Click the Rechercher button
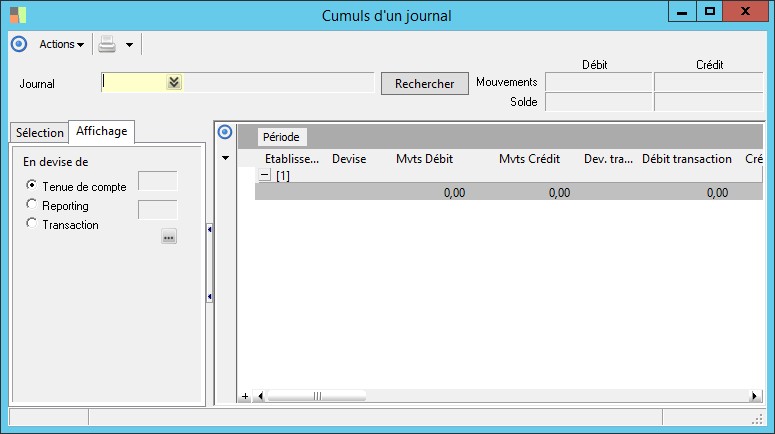 coord(425,84)
